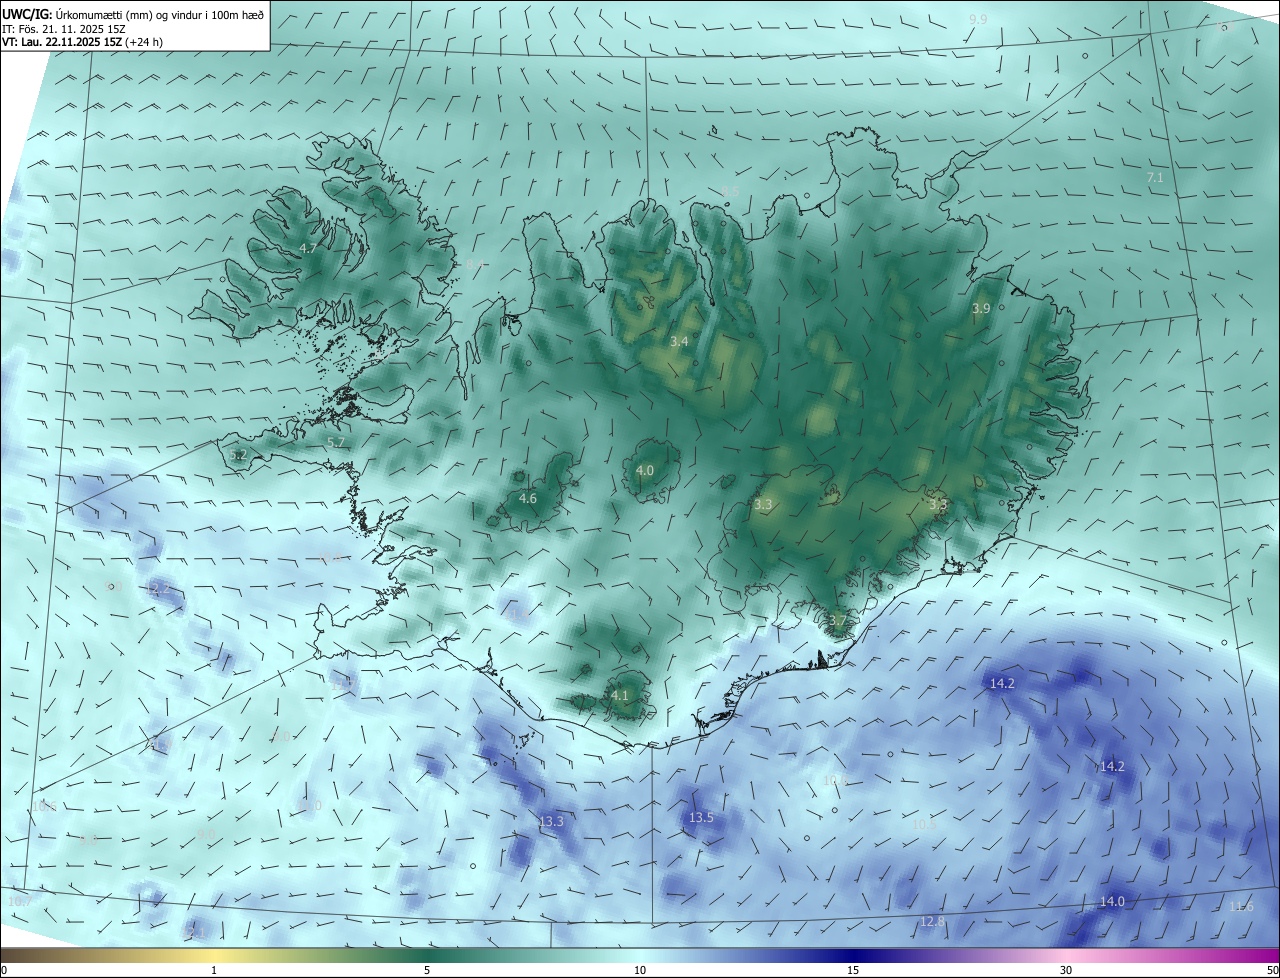Click the '5' tick label on the color scale
The height and width of the screenshot is (978, 1280).
pos(427,970)
